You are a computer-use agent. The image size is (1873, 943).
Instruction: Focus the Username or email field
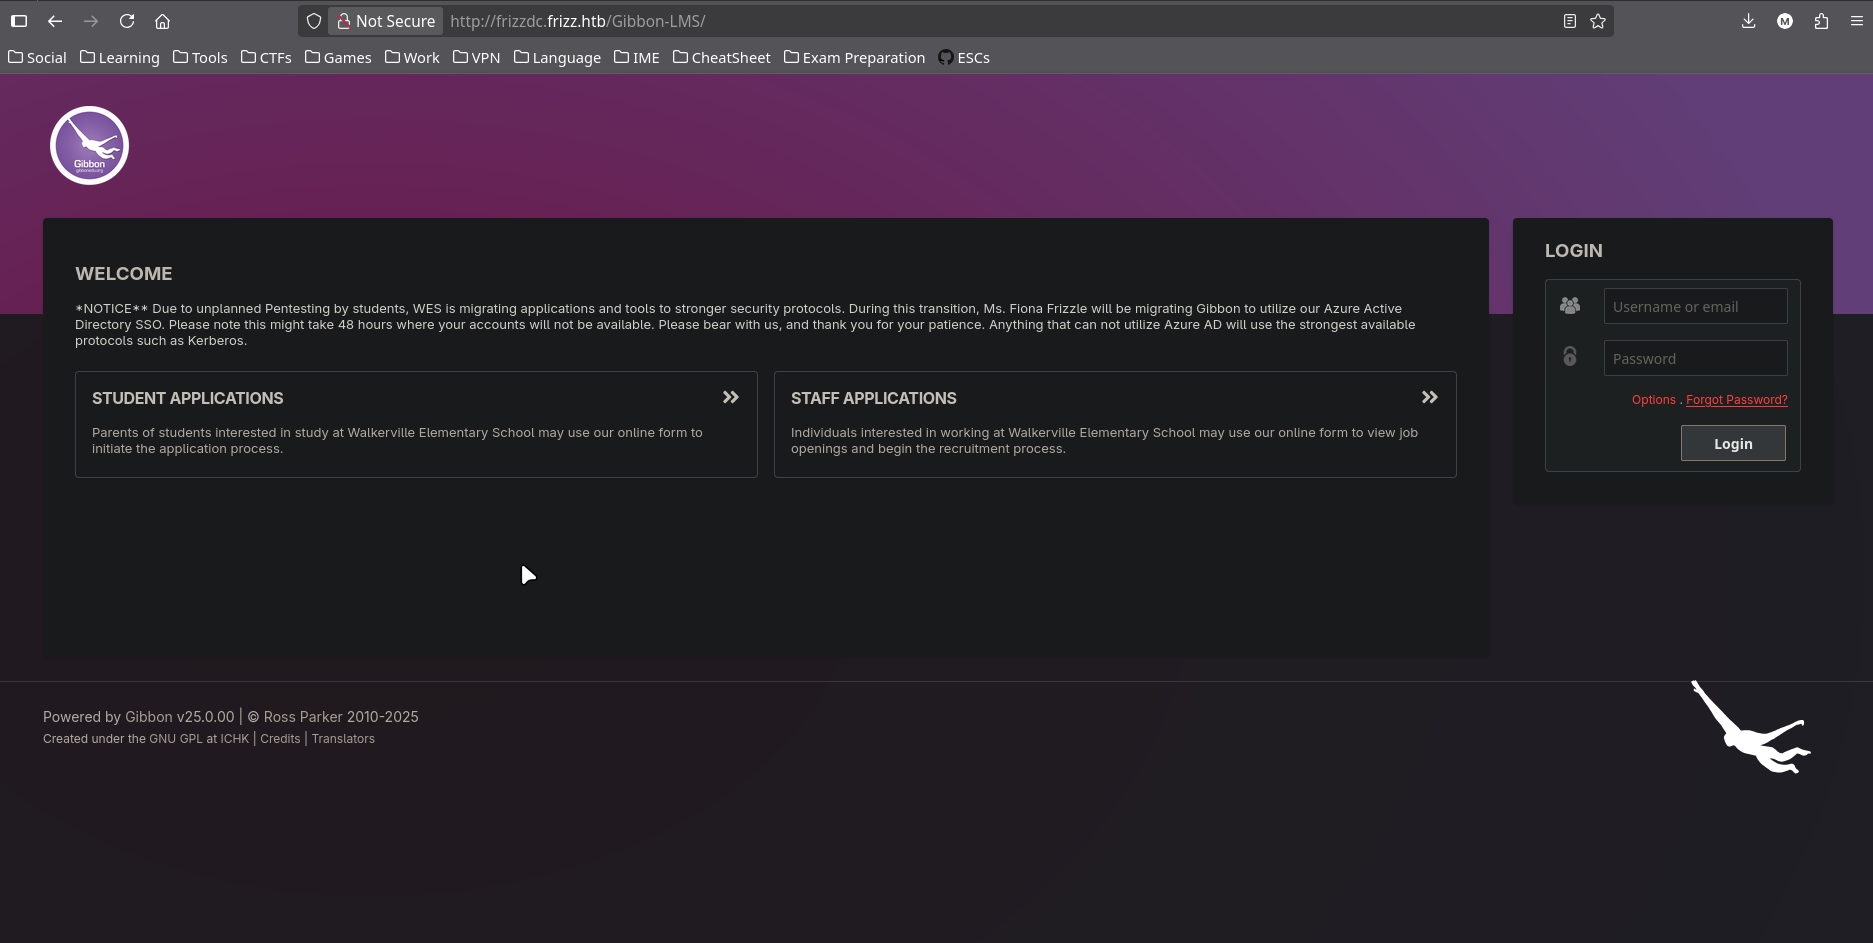coord(1695,307)
